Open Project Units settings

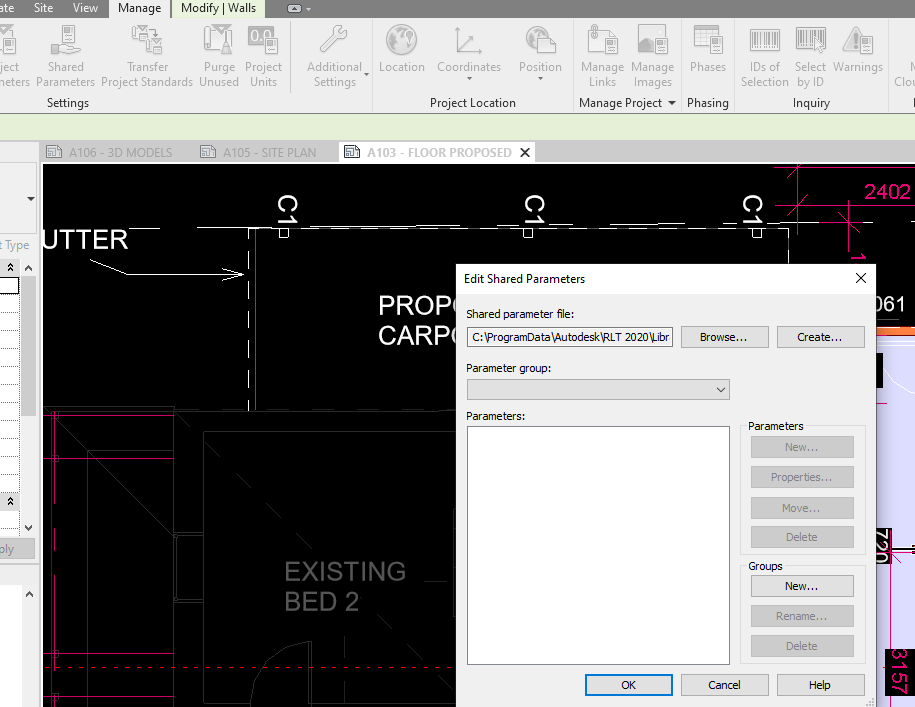pos(263,55)
